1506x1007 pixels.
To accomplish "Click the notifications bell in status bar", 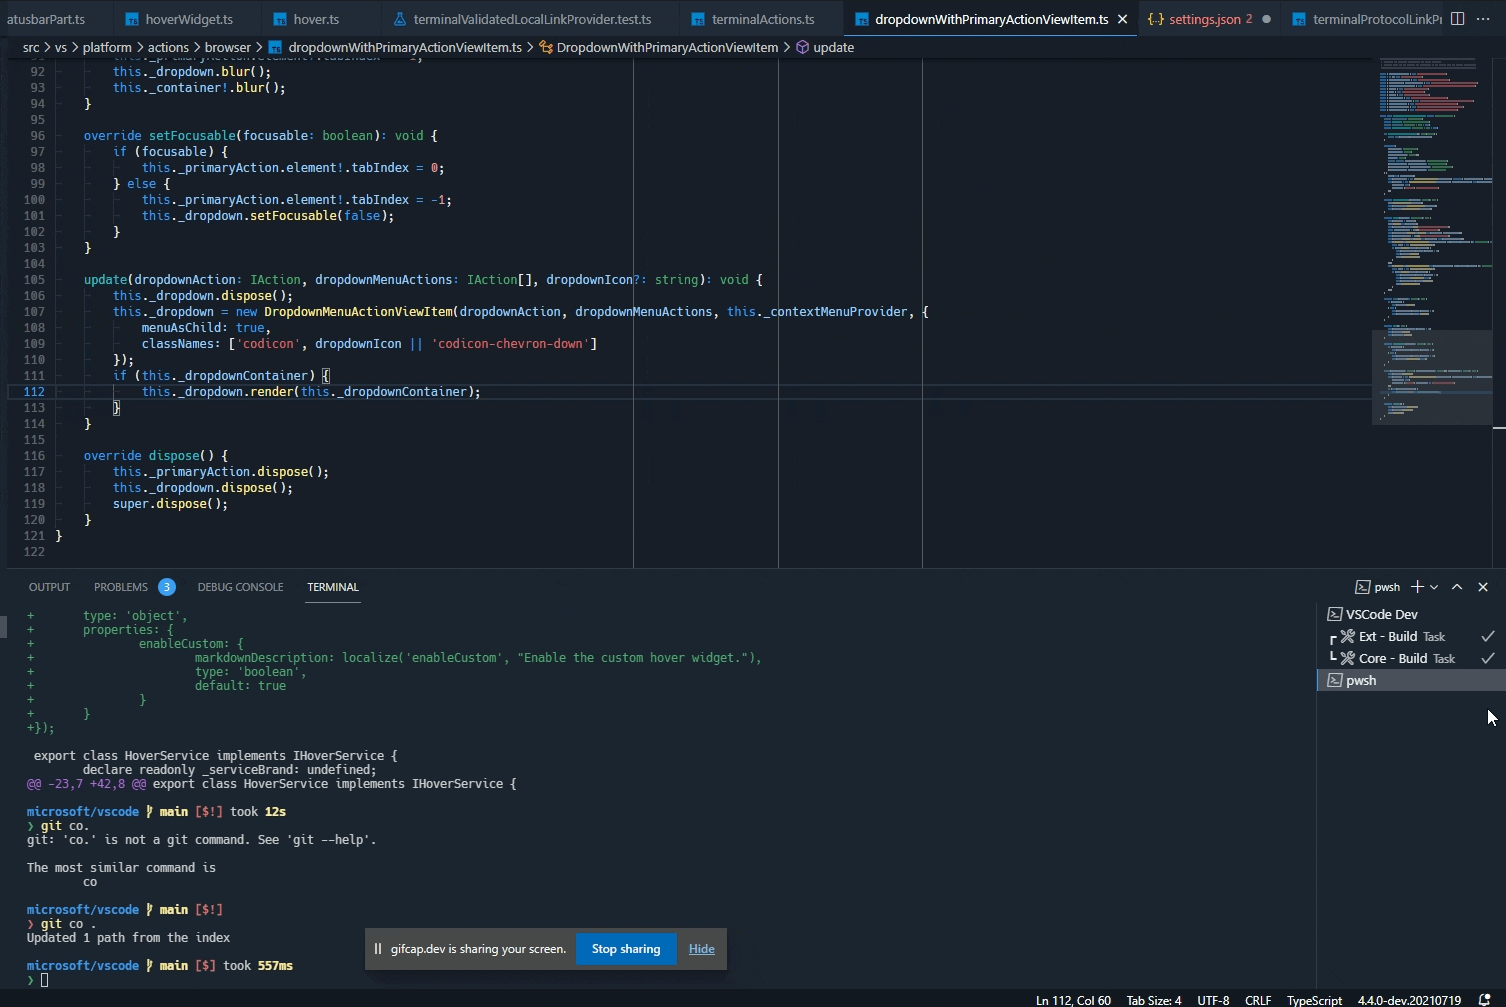I will tap(1484, 1000).
